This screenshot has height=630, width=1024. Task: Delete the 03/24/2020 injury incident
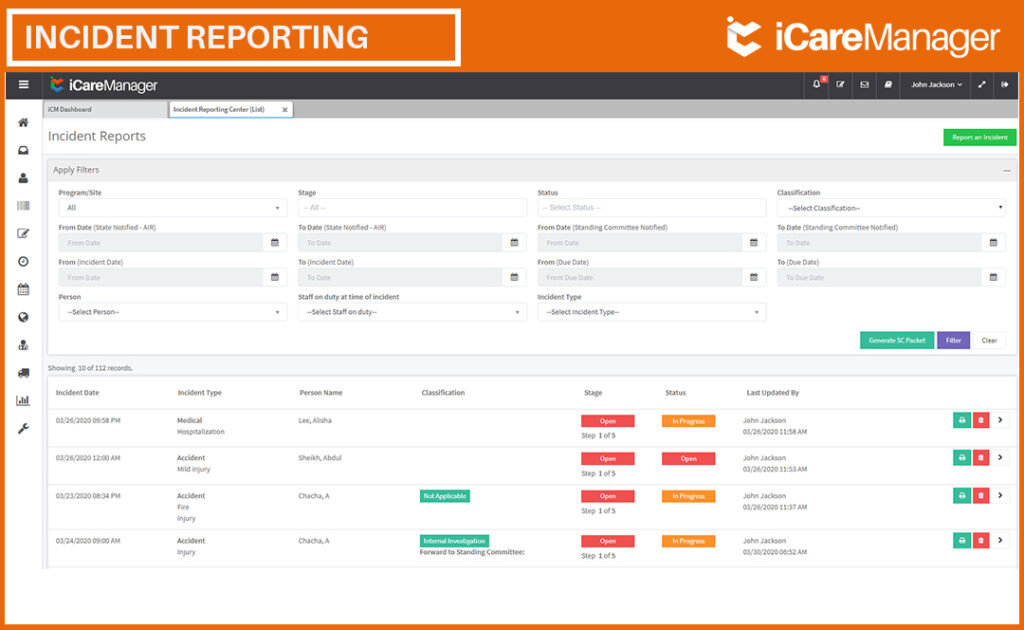pyautogui.click(x=981, y=541)
